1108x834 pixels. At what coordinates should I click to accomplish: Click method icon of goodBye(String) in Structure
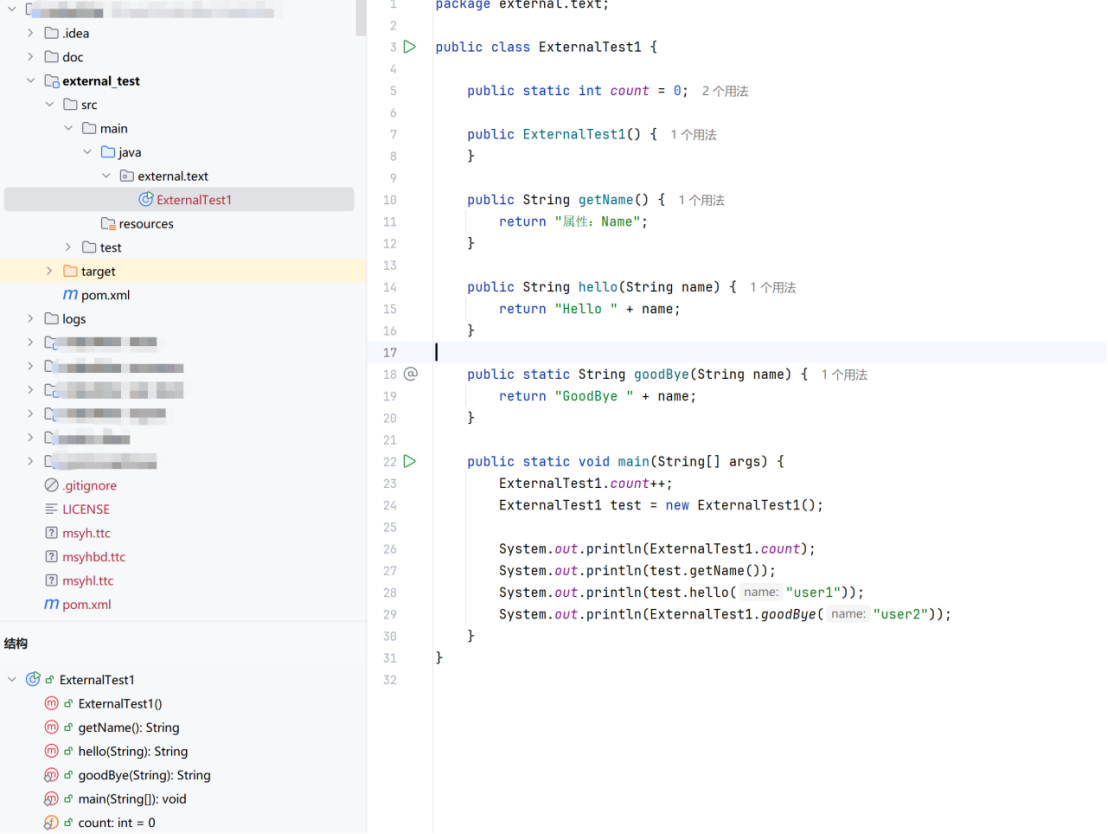(x=51, y=775)
